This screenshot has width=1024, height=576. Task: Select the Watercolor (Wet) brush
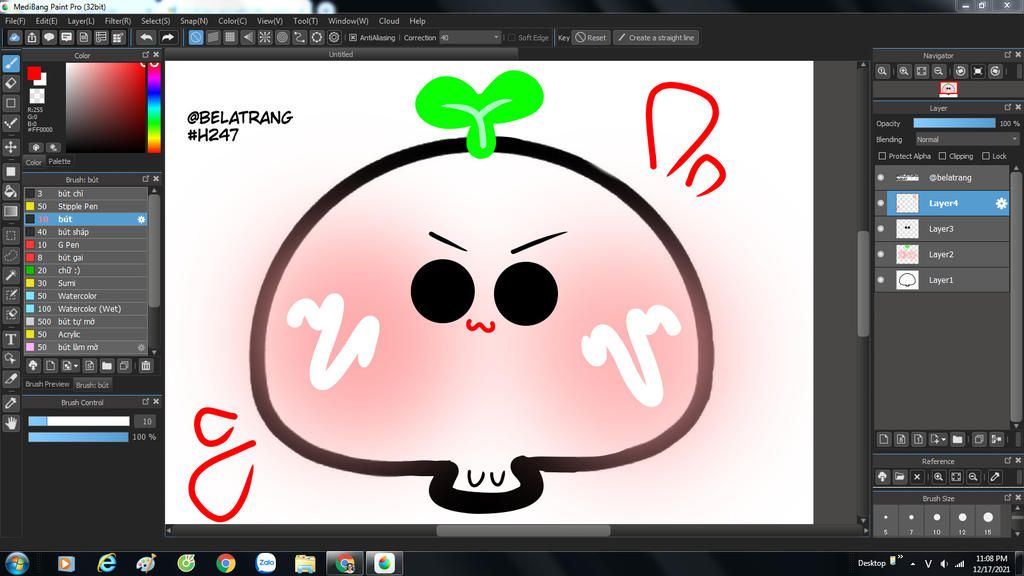tap(86, 309)
